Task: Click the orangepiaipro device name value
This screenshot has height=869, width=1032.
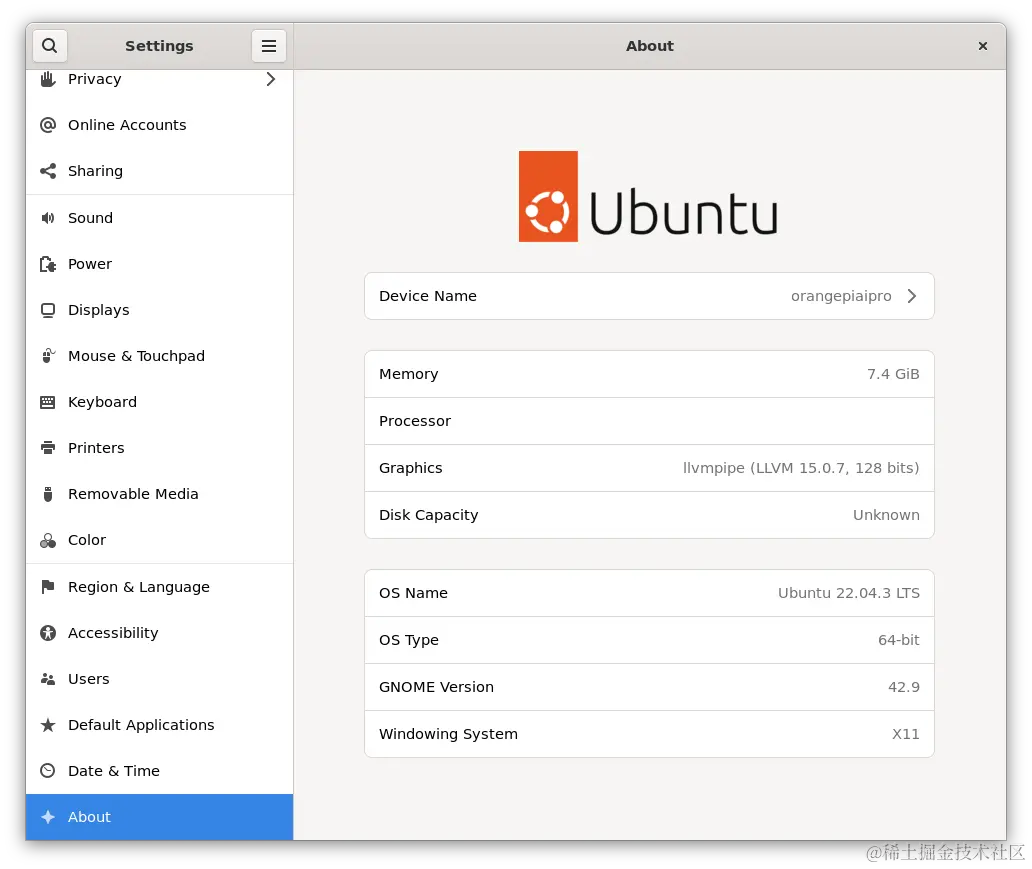Action: [x=840, y=296]
